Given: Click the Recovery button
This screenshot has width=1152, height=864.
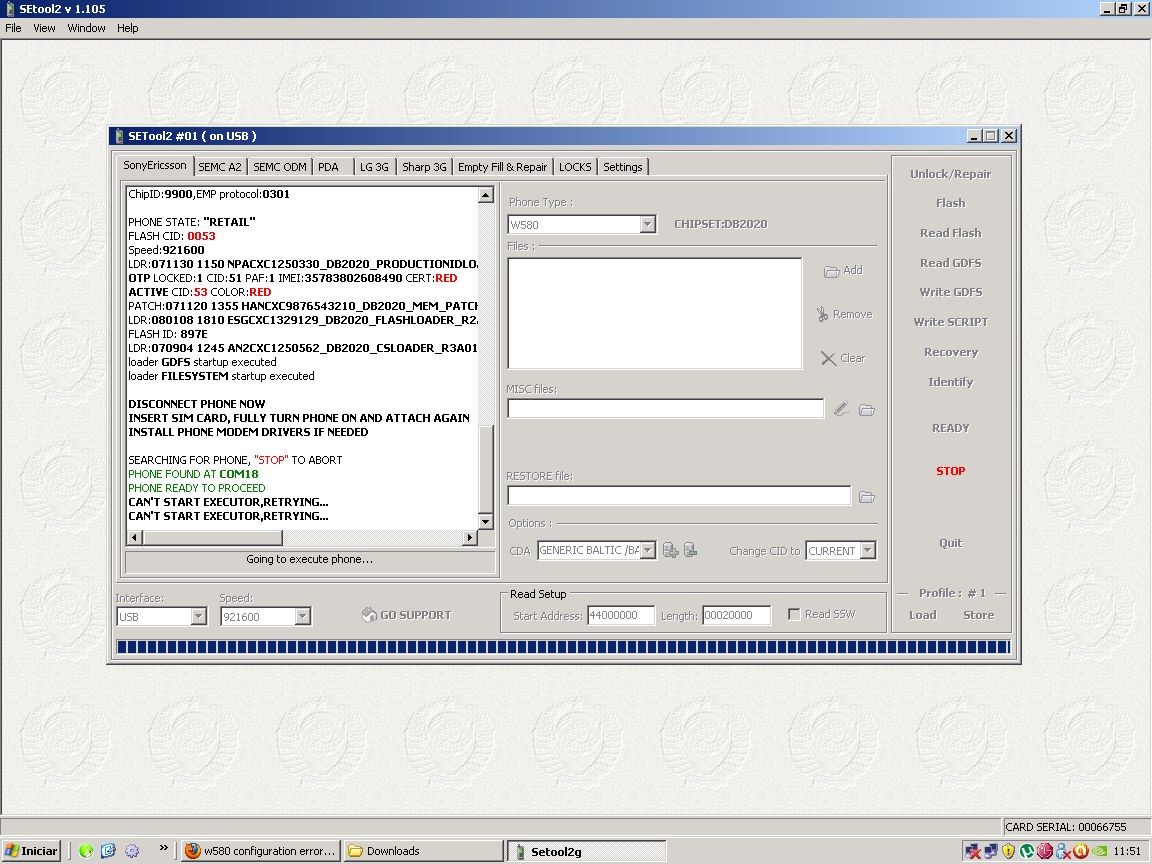Looking at the screenshot, I should click(x=951, y=352).
